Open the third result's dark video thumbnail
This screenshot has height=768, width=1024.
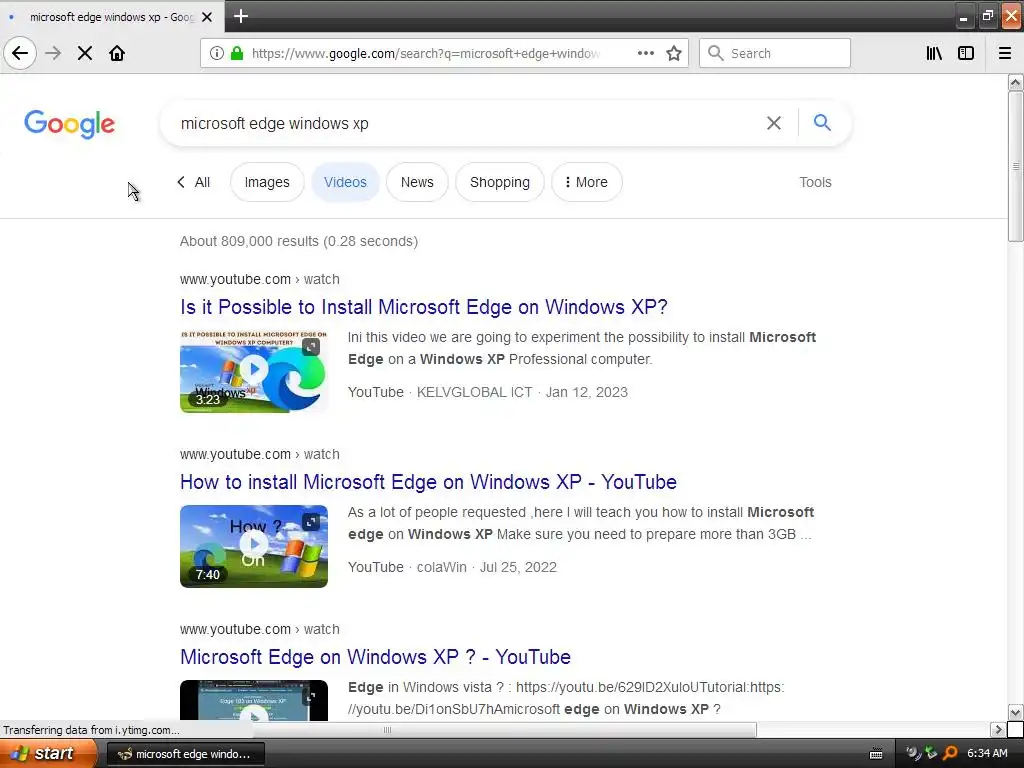click(x=254, y=701)
